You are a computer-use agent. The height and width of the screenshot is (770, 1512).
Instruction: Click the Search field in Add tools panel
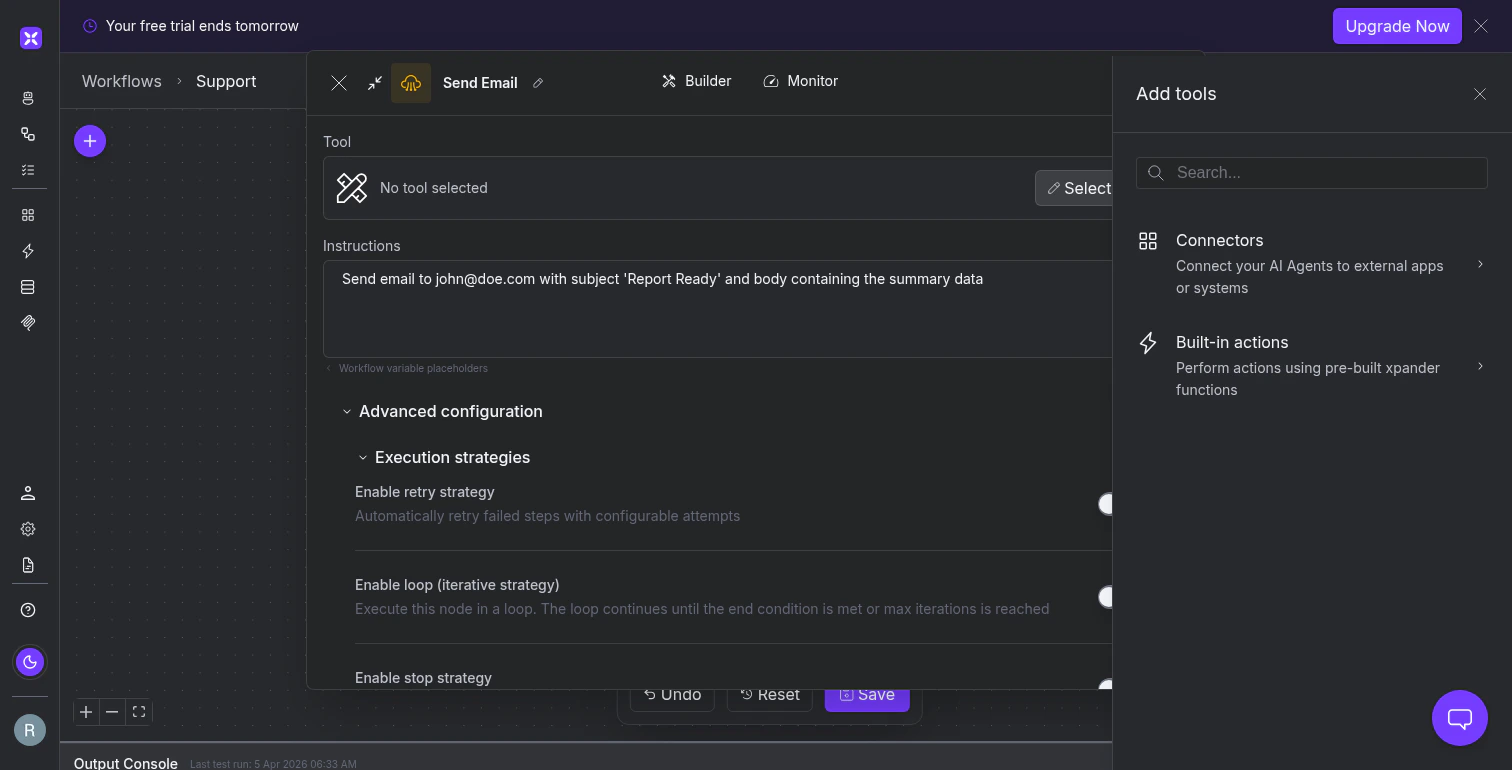[x=1311, y=172]
